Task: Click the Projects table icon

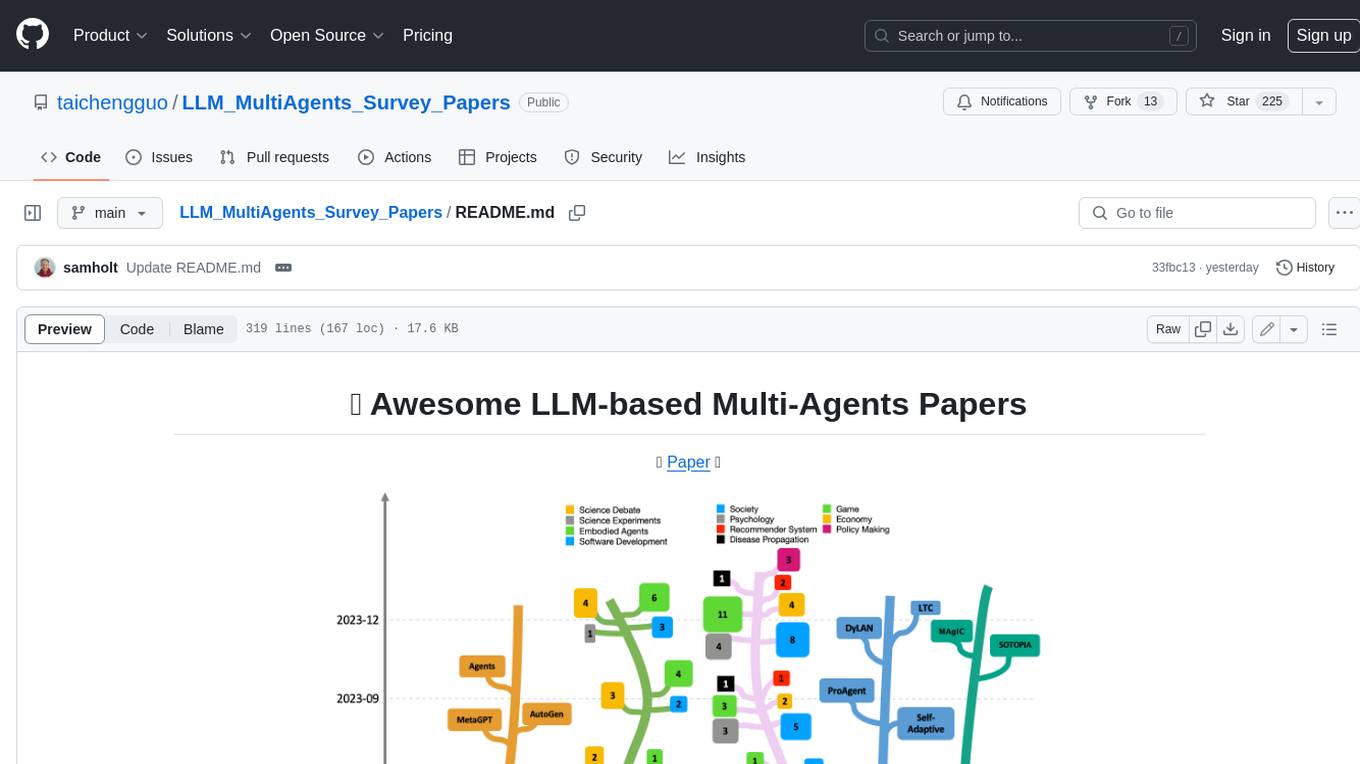Action: pos(467,157)
